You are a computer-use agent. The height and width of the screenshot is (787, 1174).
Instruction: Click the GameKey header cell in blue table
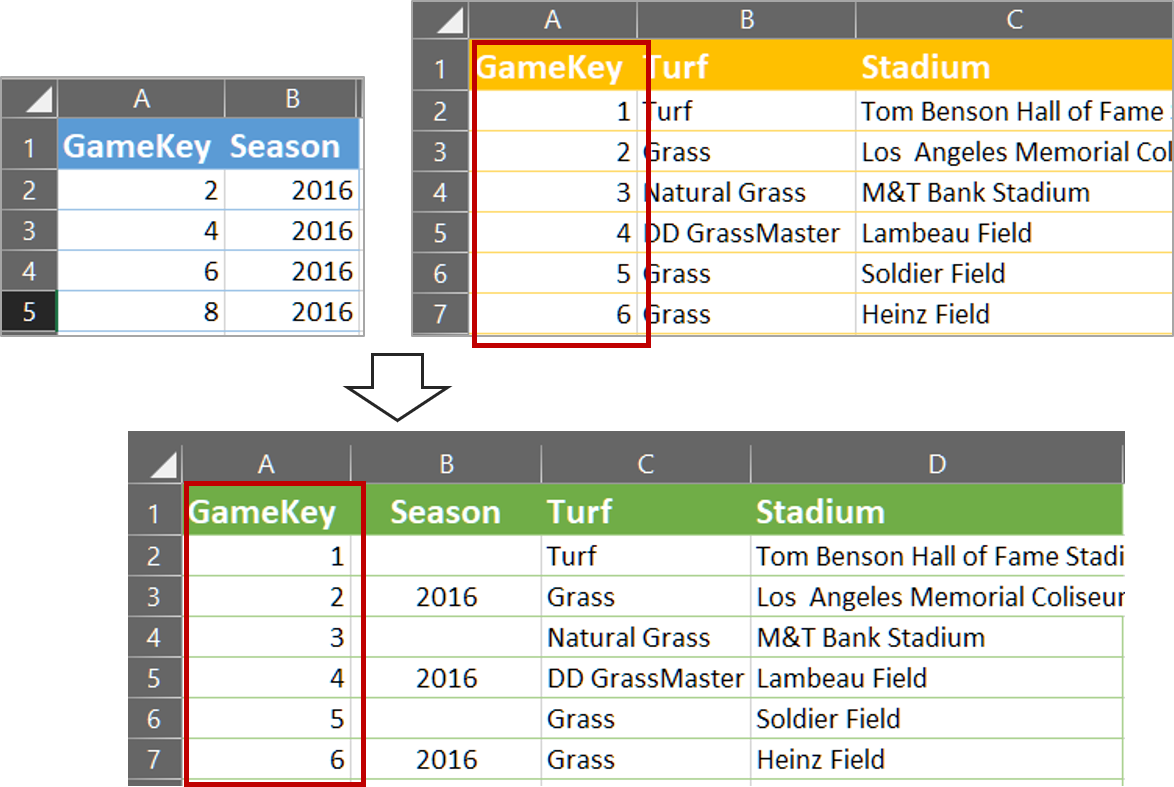point(141,145)
